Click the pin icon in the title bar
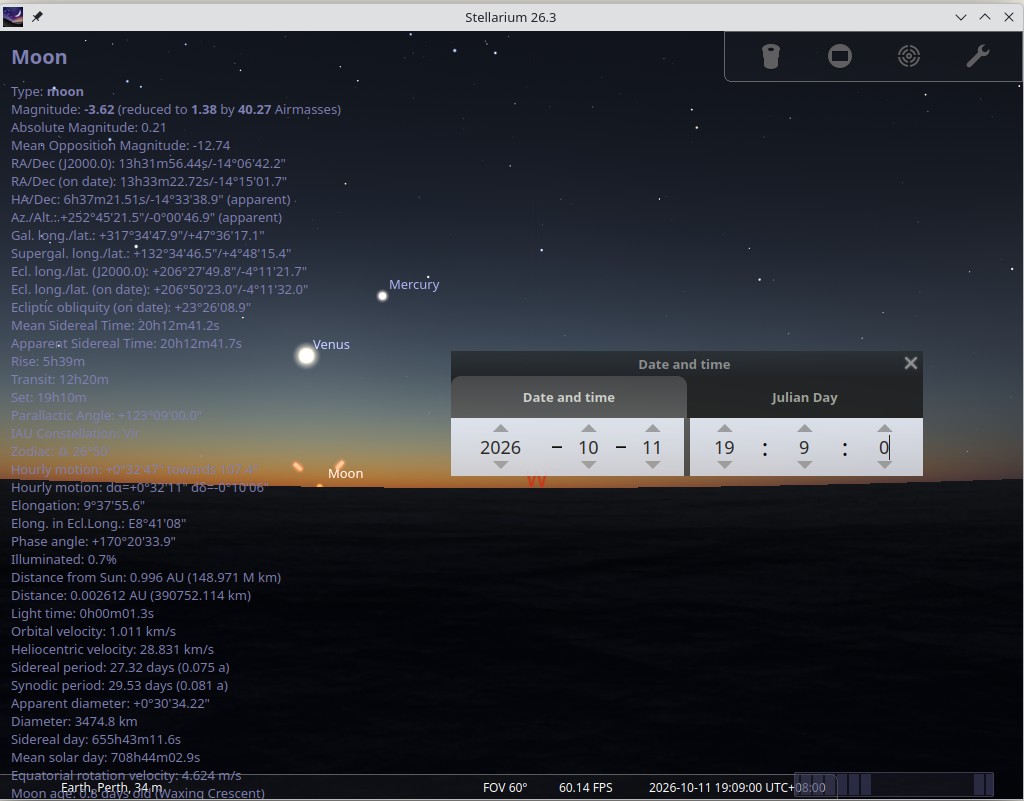This screenshot has width=1024, height=801. pos(37,17)
